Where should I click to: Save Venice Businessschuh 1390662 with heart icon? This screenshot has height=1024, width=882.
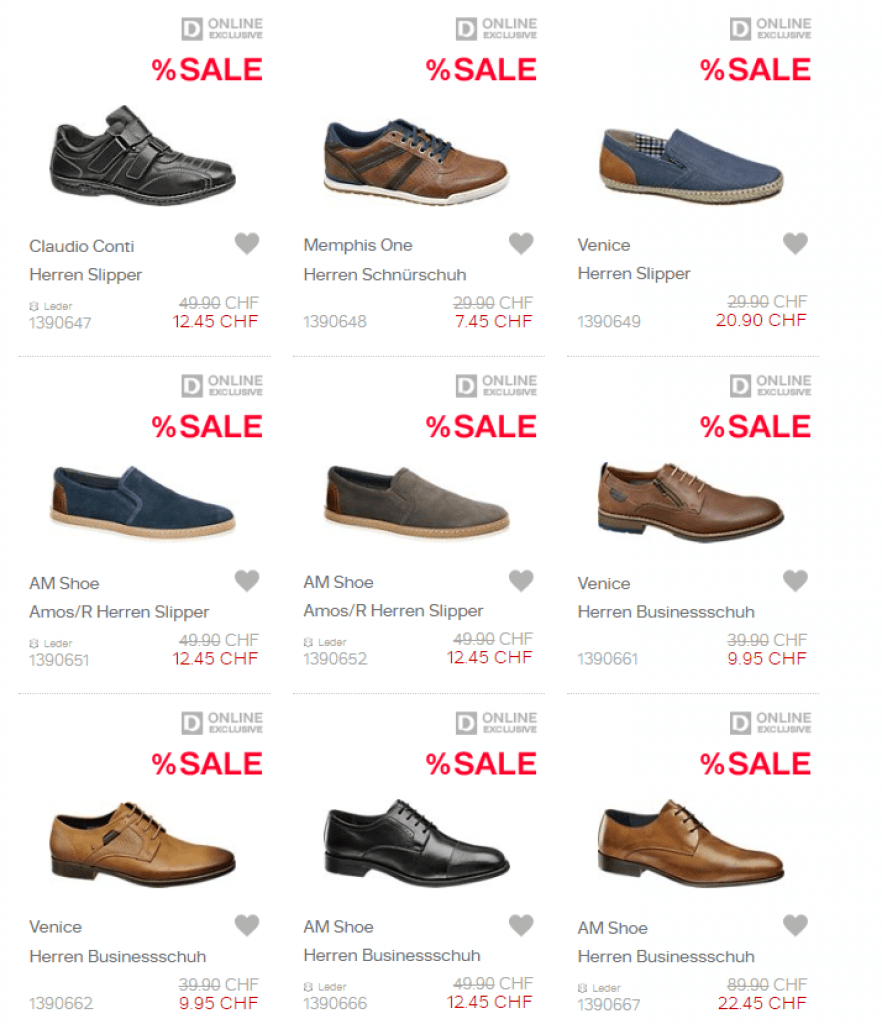click(x=247, y=925)
